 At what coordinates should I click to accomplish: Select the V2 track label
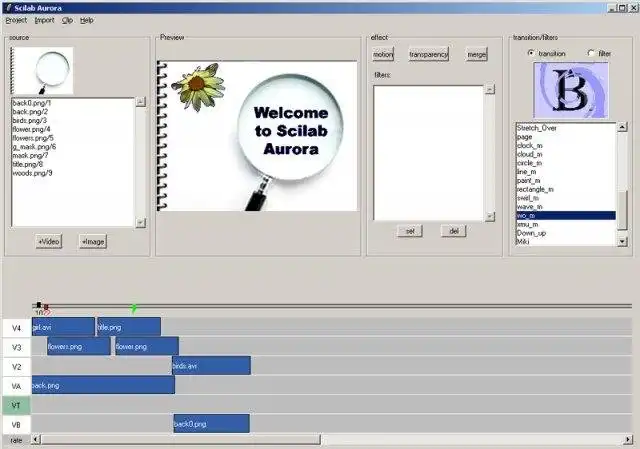17,367
